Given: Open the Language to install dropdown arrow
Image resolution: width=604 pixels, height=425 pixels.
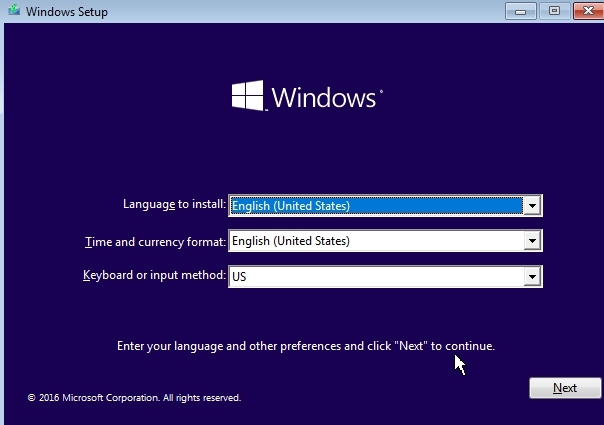Looking at the screenshot, I should point(532,206).
